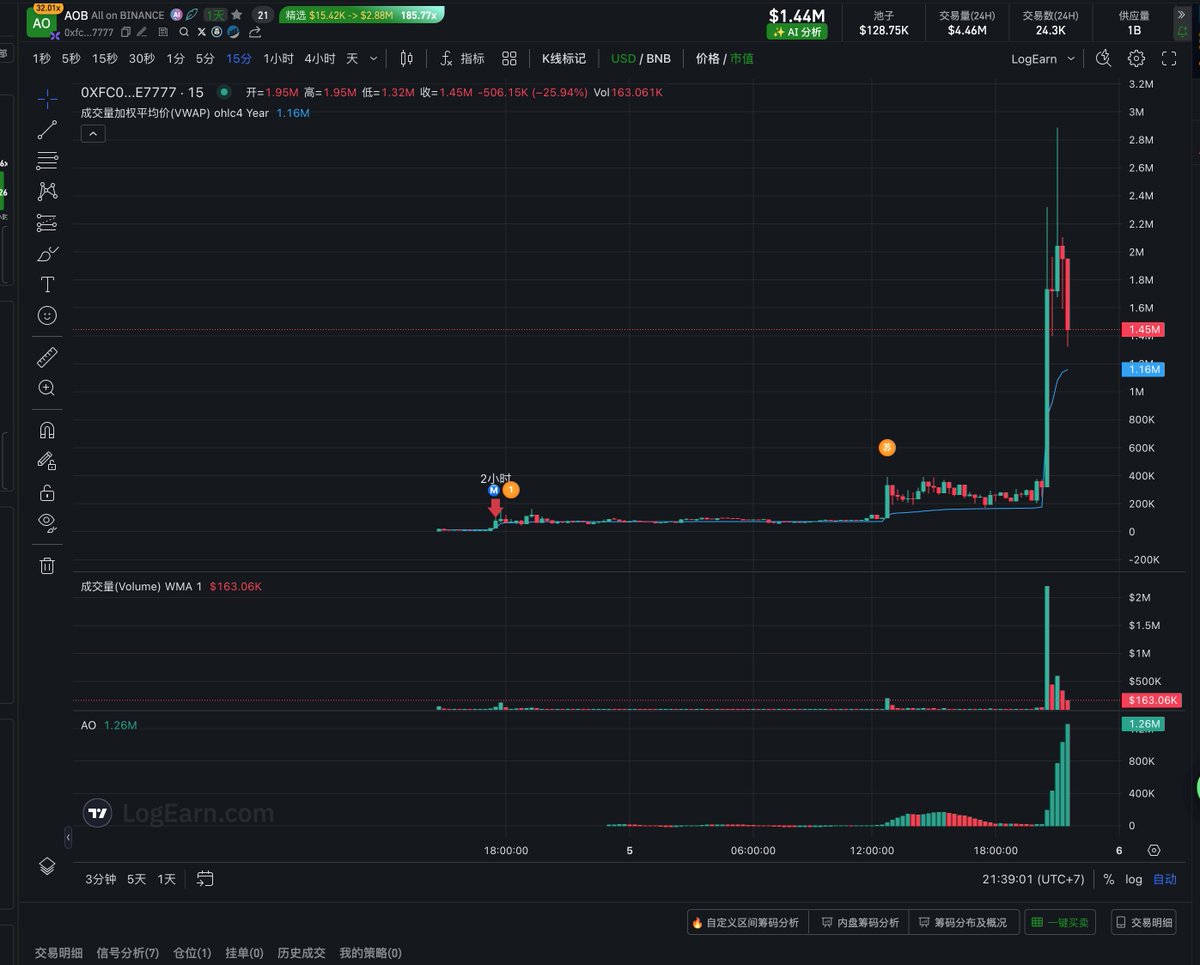
Task: Click the AI 分析 button
Action: pos(797,32)
